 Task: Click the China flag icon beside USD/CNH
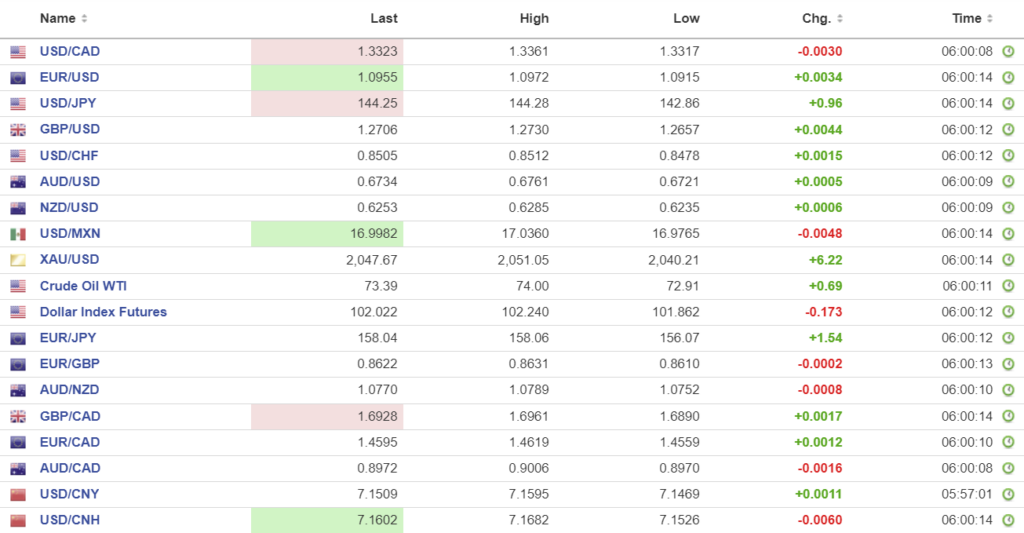point(18,520)
